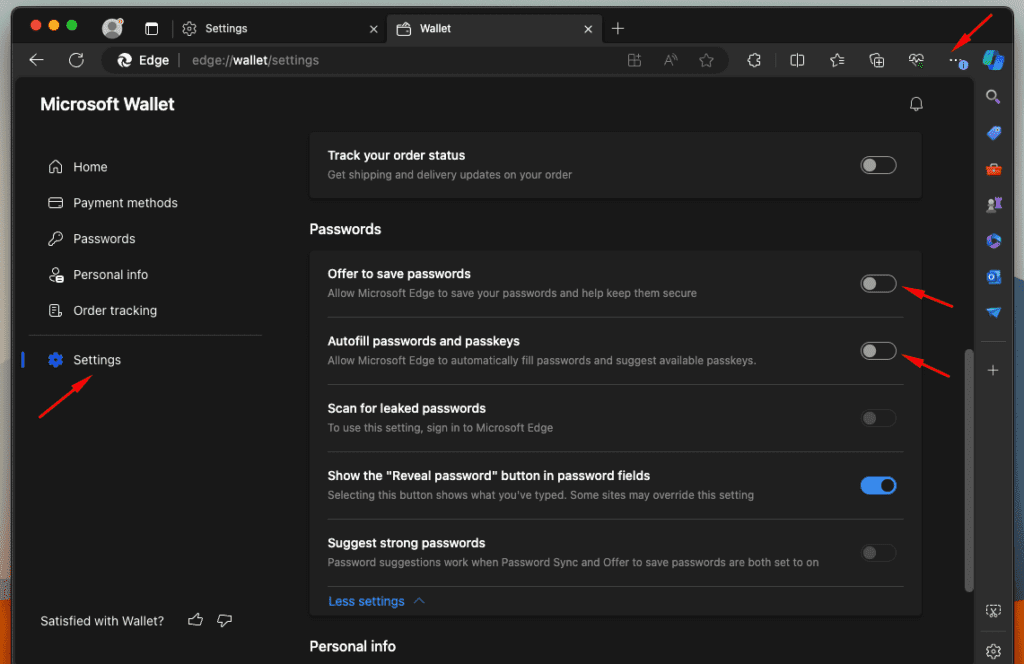The width and height of the screenshot is (1024, 664).
Task: Click the Order tracking link
Action: point(115,311)
